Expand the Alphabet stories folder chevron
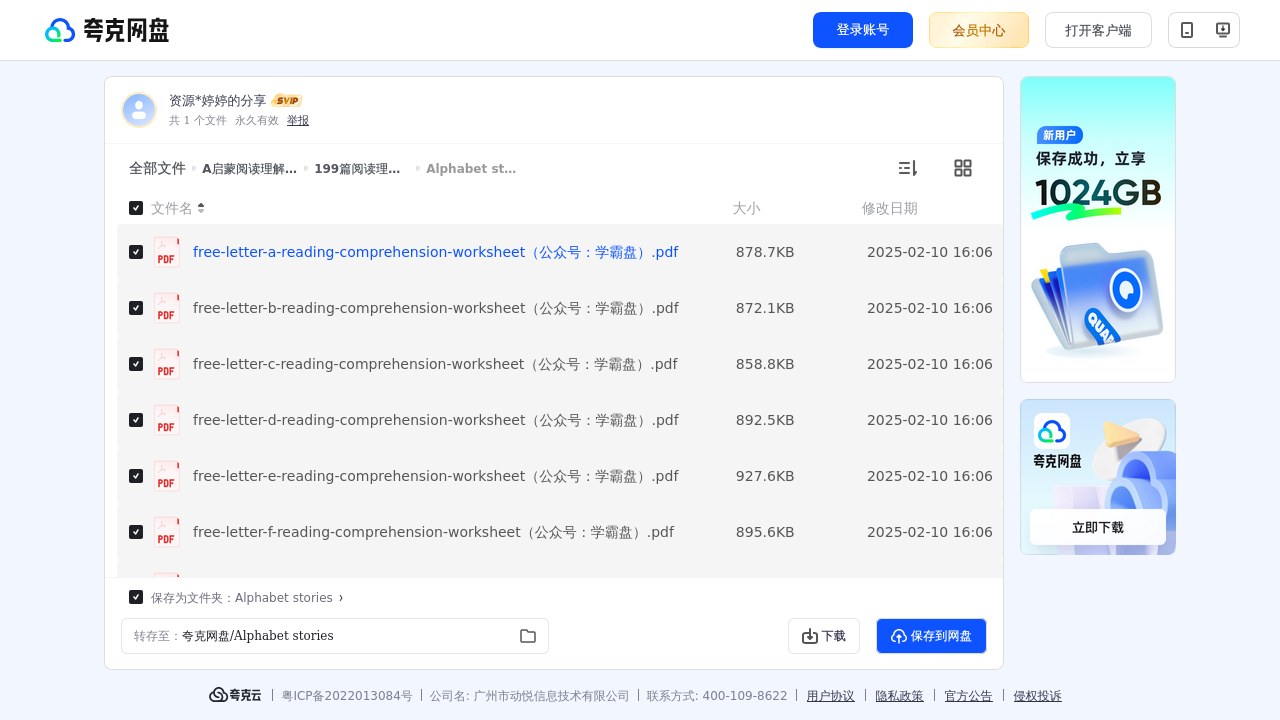1280x720 pixels. click(x=341, y=598)
